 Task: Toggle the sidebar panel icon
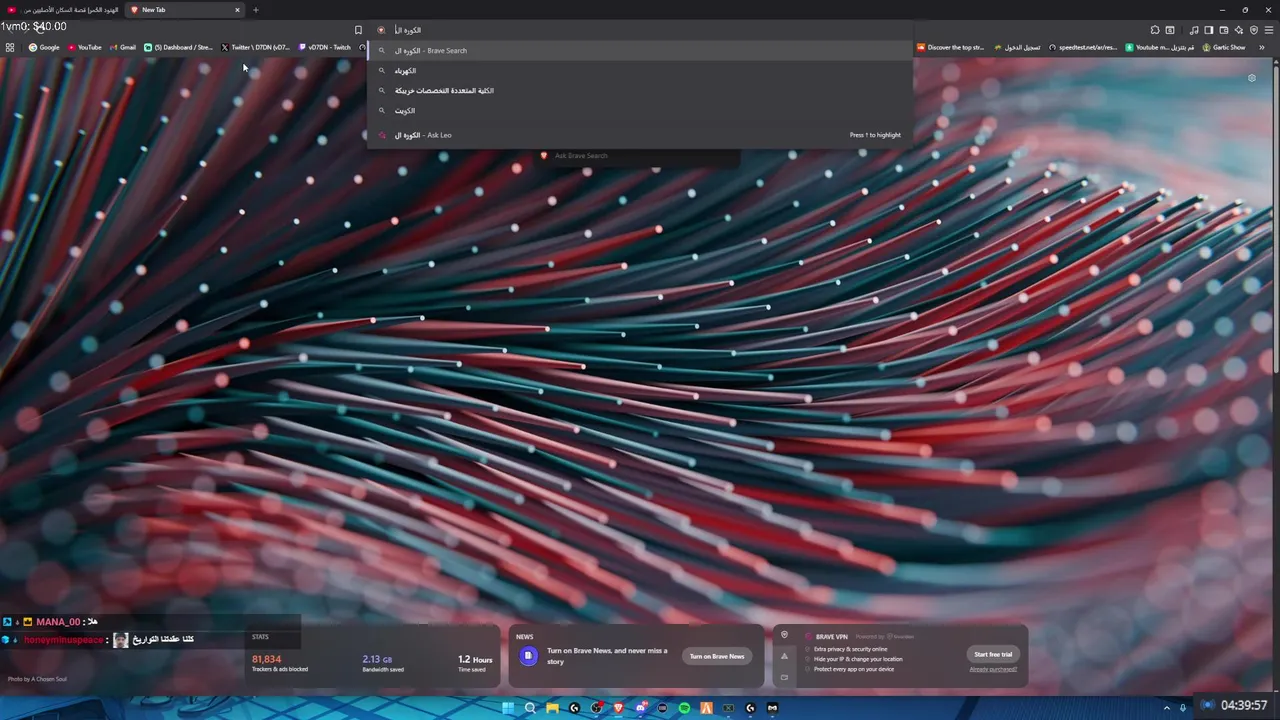pos(1209,30)
